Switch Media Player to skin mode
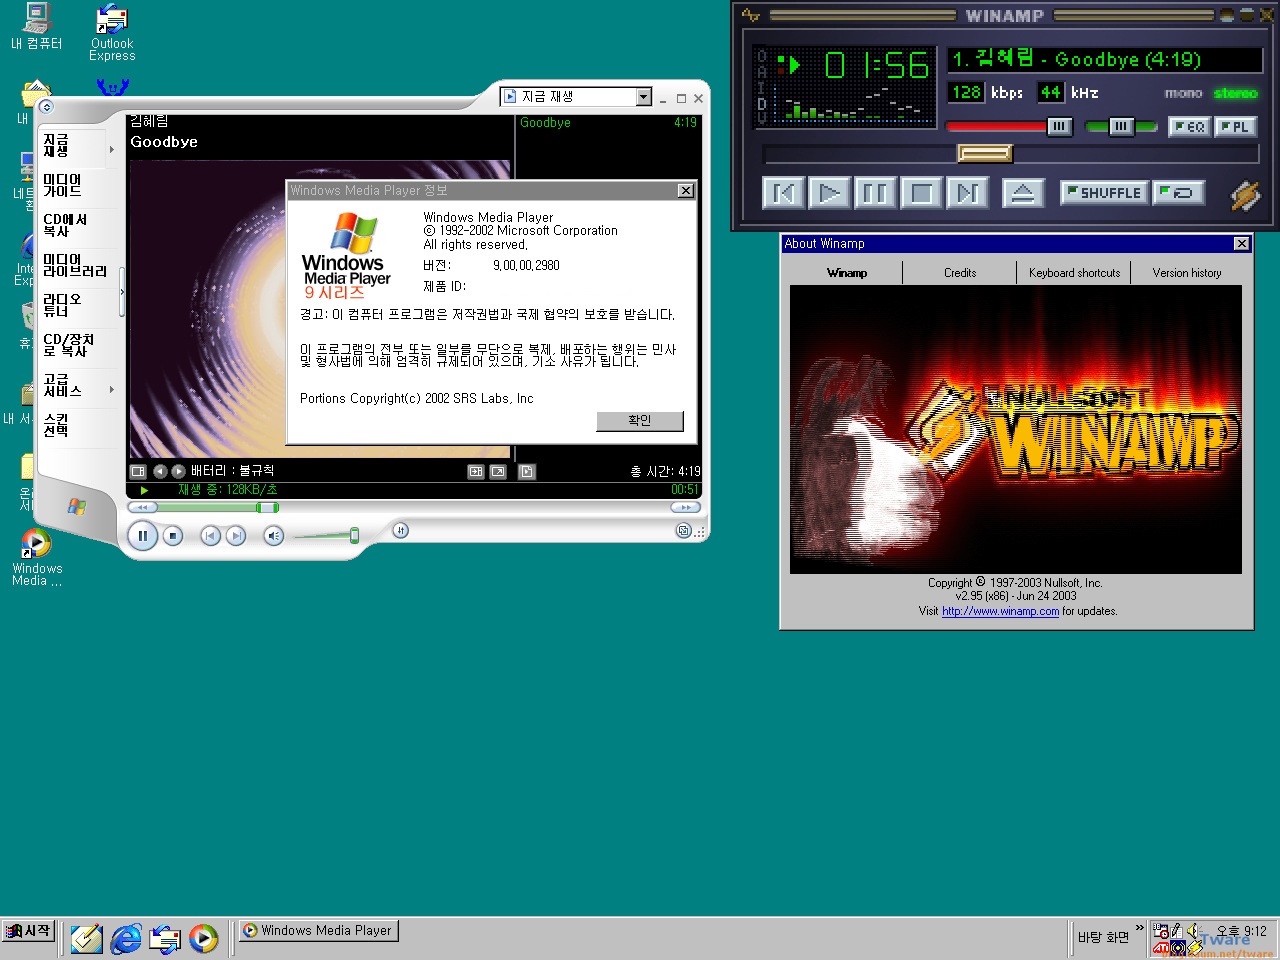The height and width of the screenshot is (960, 1280). click(684, 531)
